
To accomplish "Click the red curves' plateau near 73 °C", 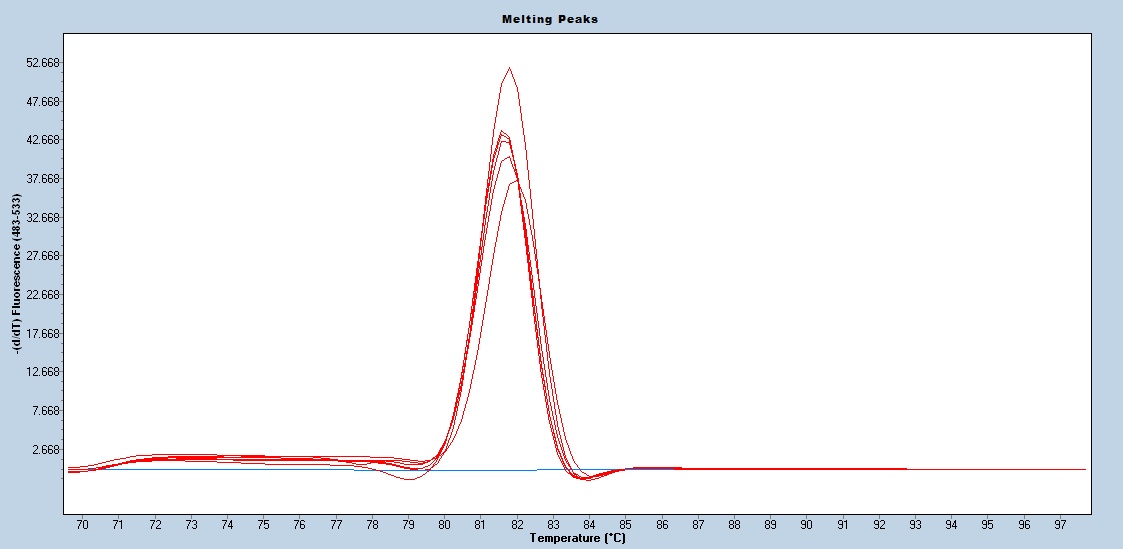I will (190, 457).
